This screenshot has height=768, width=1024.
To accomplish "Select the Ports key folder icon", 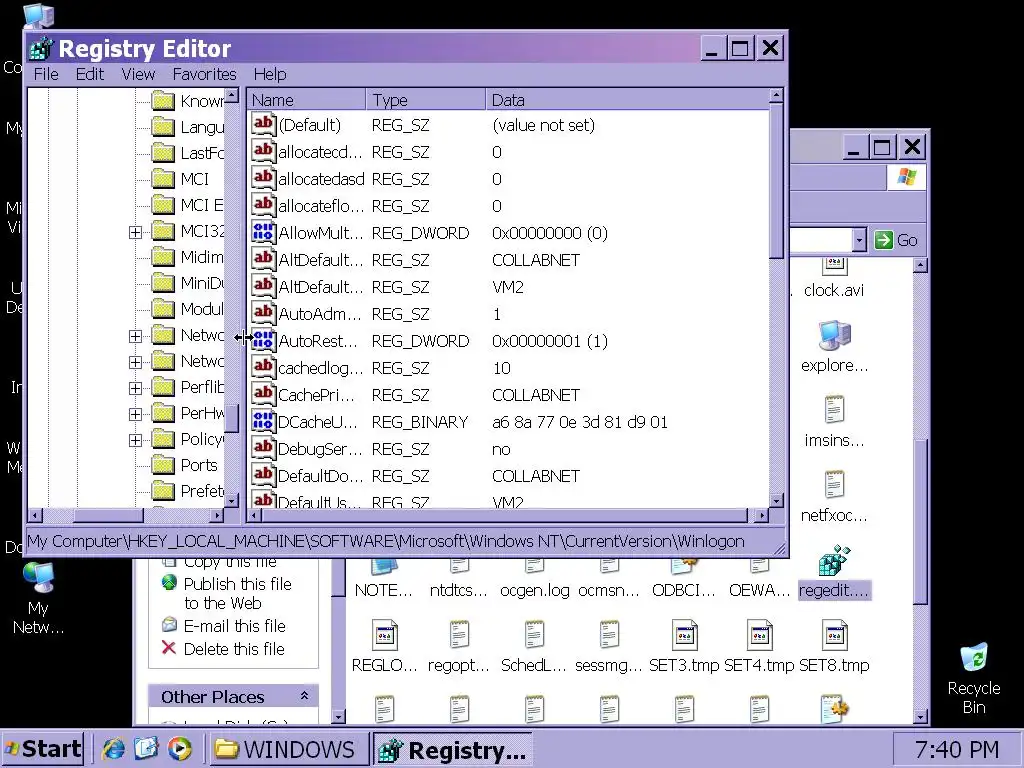I will pos(163,466).
